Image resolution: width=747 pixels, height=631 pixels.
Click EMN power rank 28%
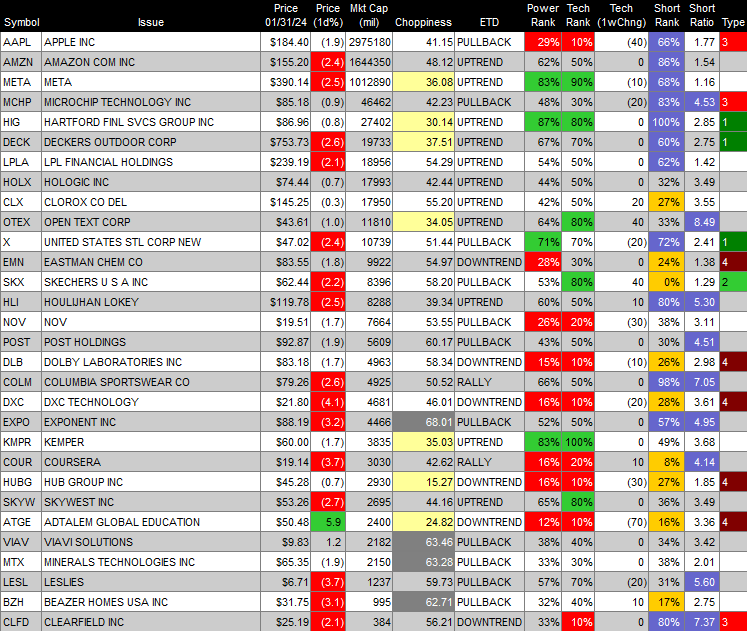click(543, 262)
